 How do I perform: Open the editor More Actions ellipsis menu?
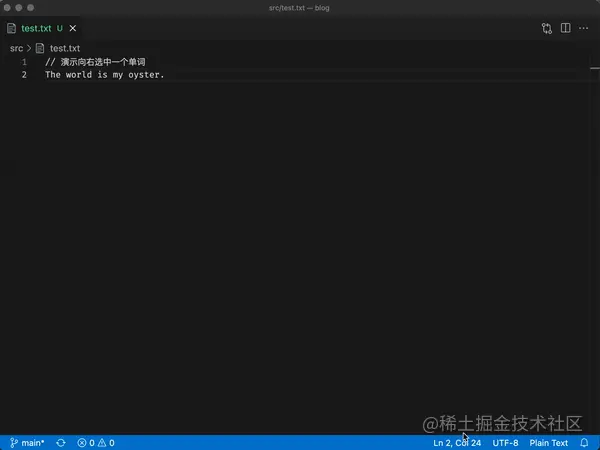point(583,29)
